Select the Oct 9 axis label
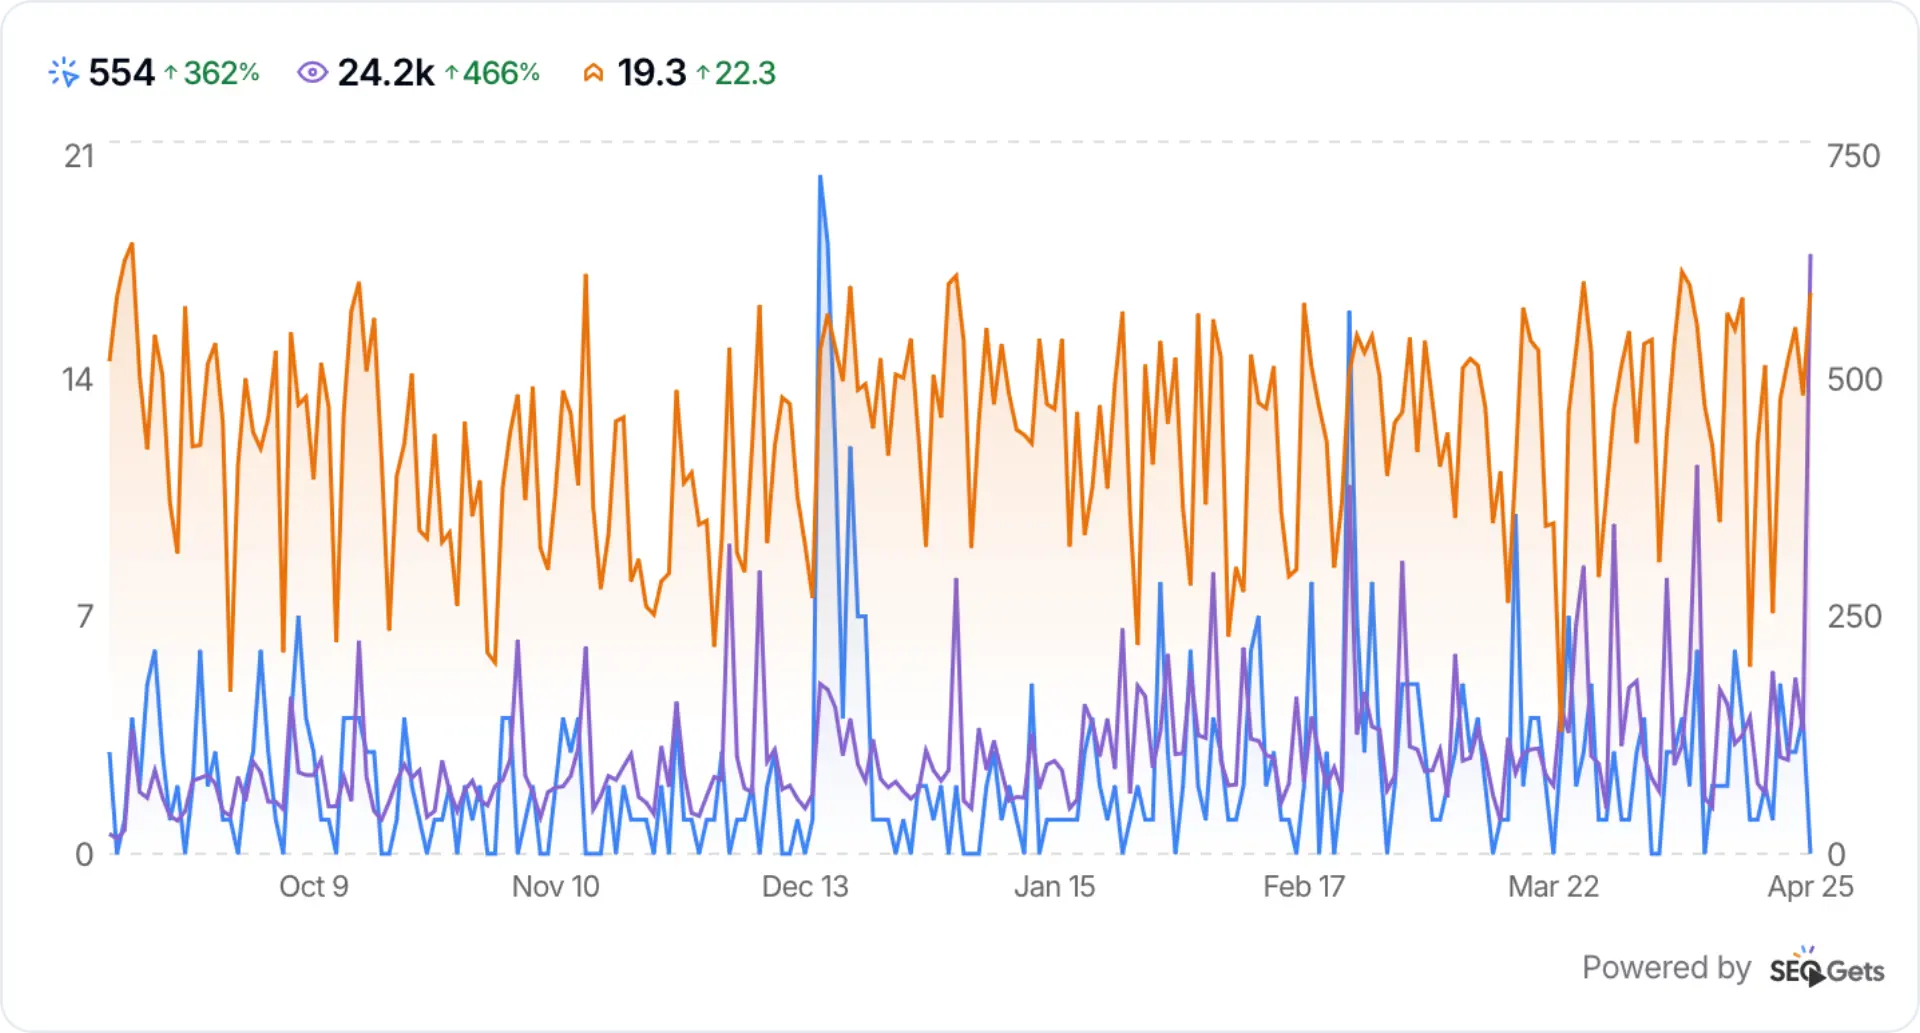The image size is (1920, 1033). (314, 887)
